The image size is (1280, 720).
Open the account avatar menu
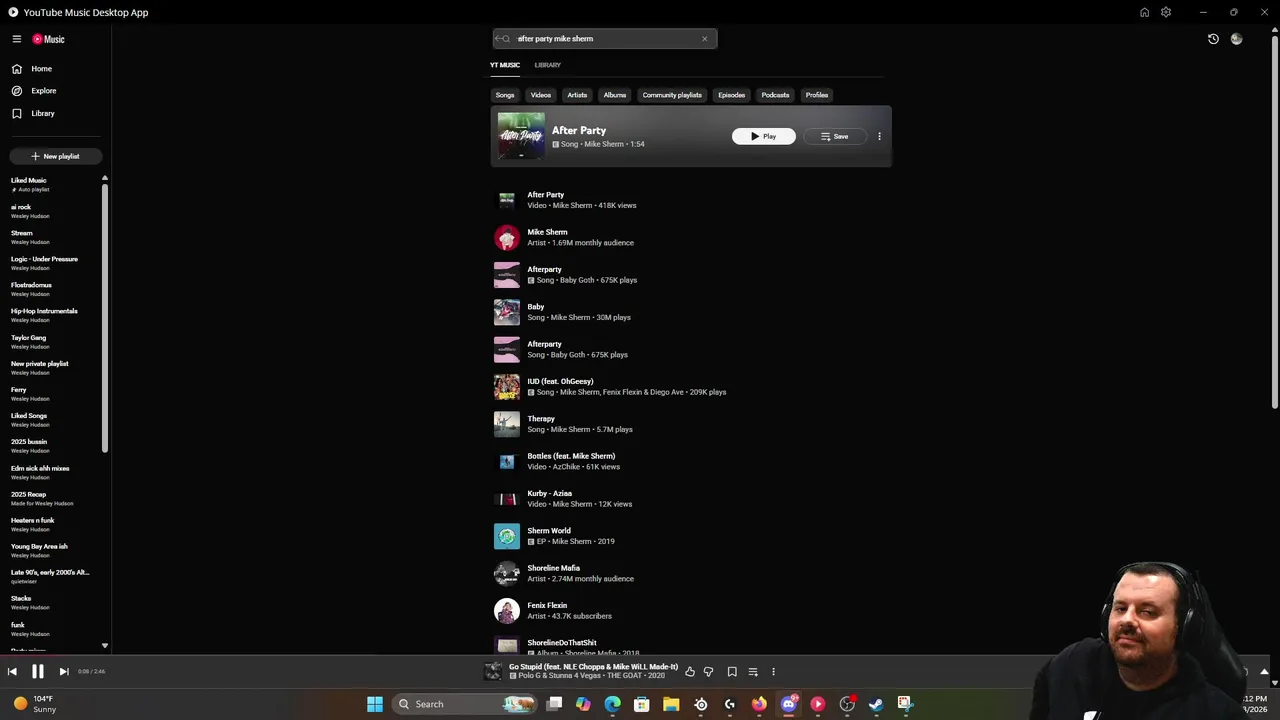[x=1237, y=39]
